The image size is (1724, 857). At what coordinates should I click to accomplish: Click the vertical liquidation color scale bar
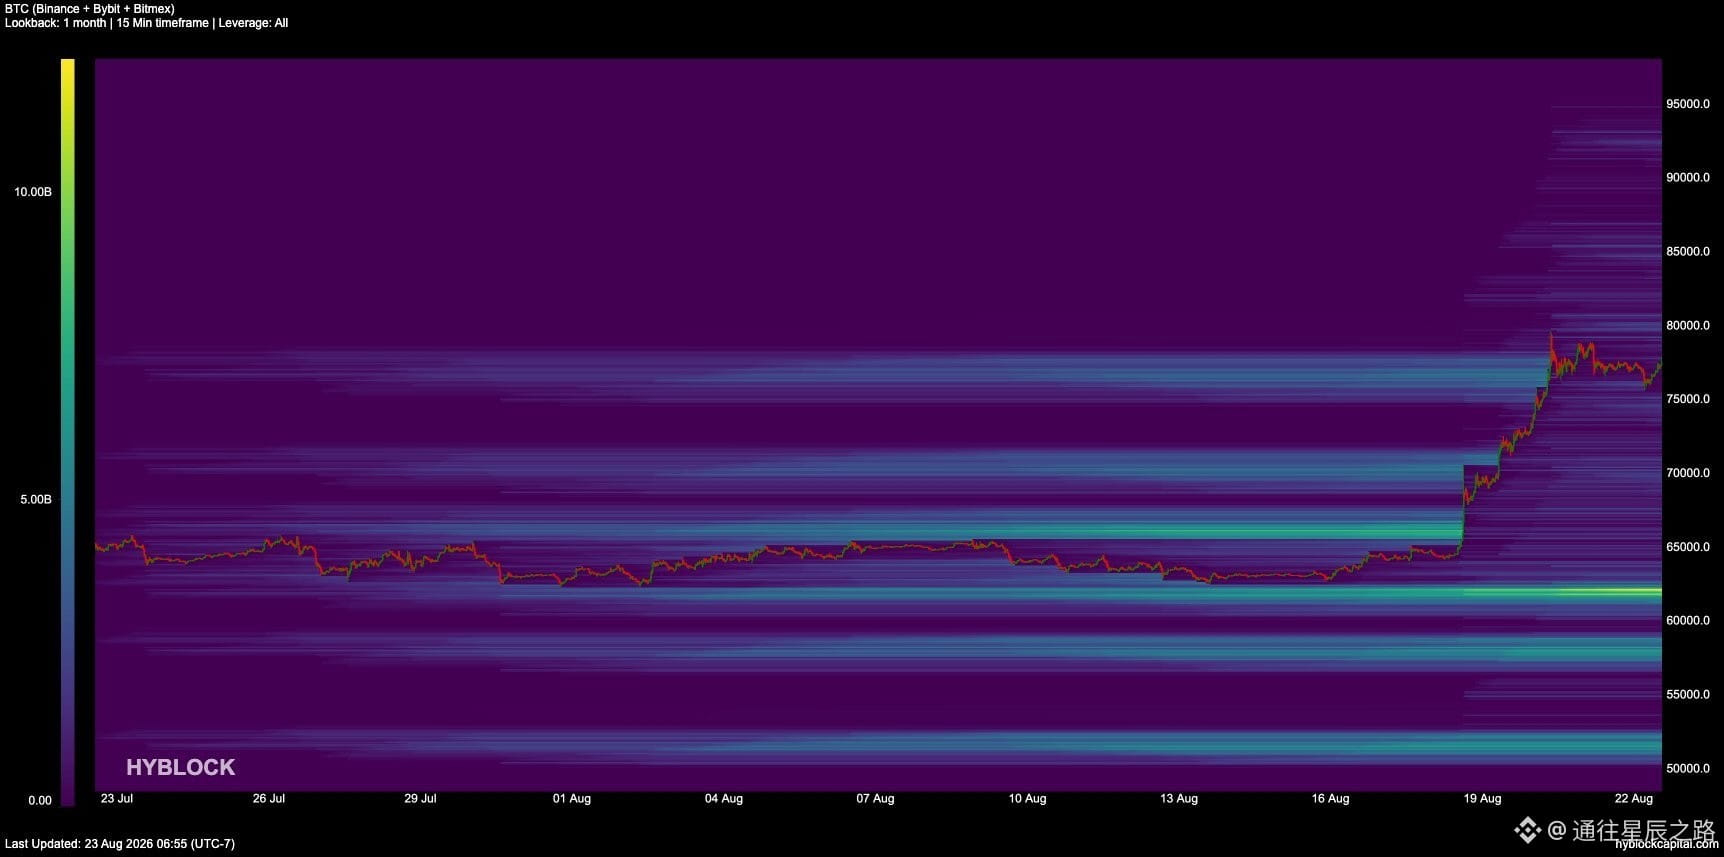[67, 432]
